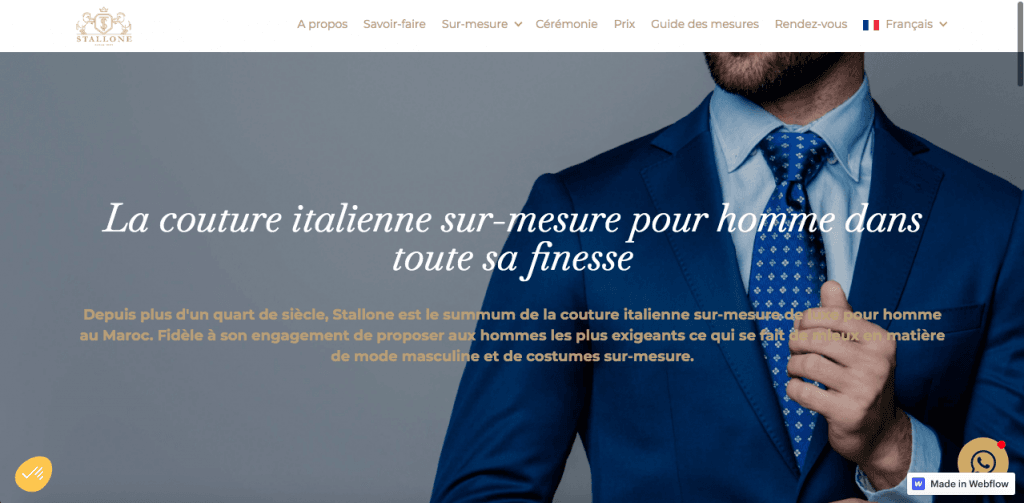Image resolution: width=1024 pixels, height=503 pixels.
Task: Click the page vertical scrollbar thumb
Action: click(1020, 42)
